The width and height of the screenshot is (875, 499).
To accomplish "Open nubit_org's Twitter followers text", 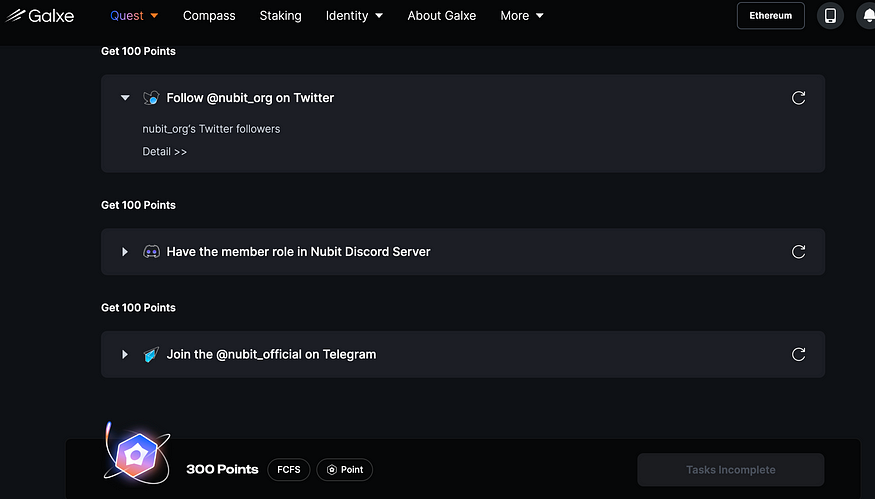I will pyautogui.click(x=211, y=129).
